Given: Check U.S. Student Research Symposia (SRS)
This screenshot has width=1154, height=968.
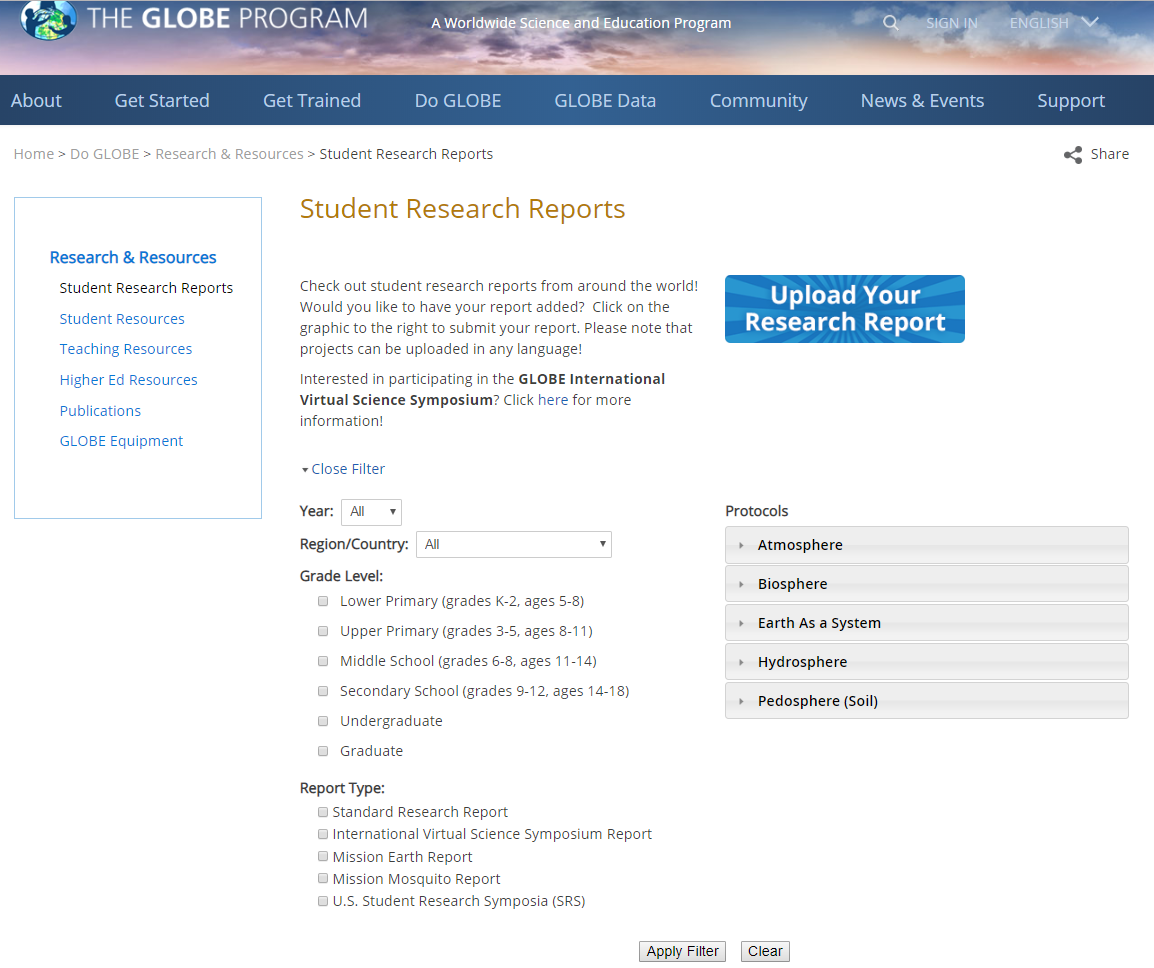Looking at the screenshot, I should tap(323, 901).
